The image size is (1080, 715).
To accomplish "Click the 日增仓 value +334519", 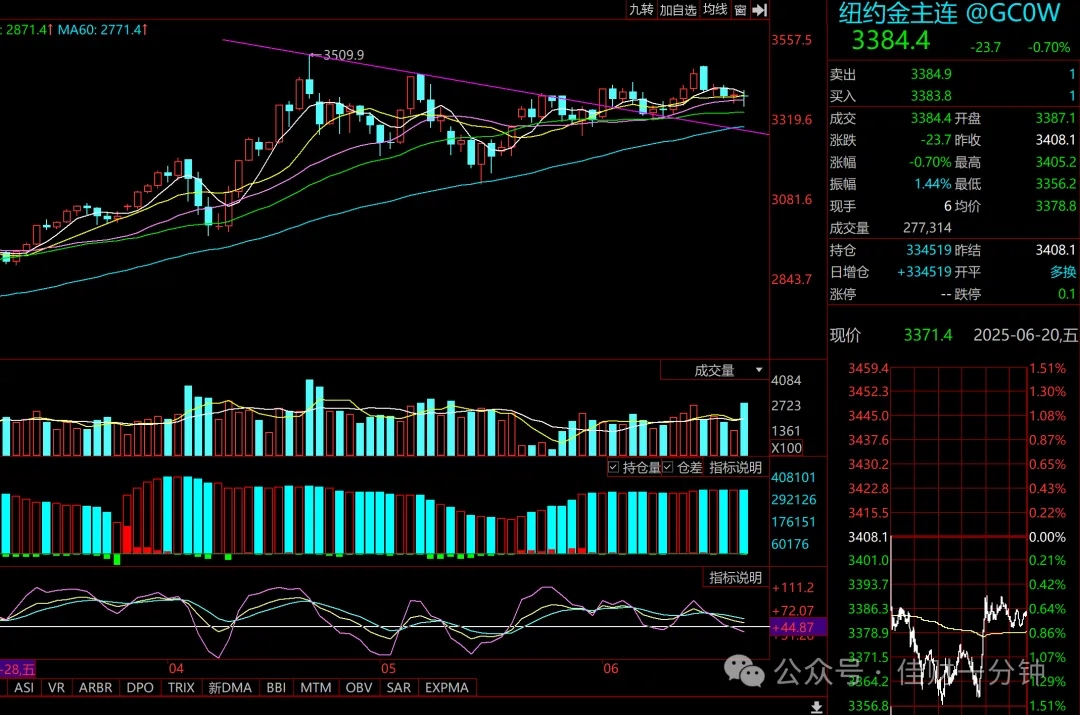I will pos(924,272).
